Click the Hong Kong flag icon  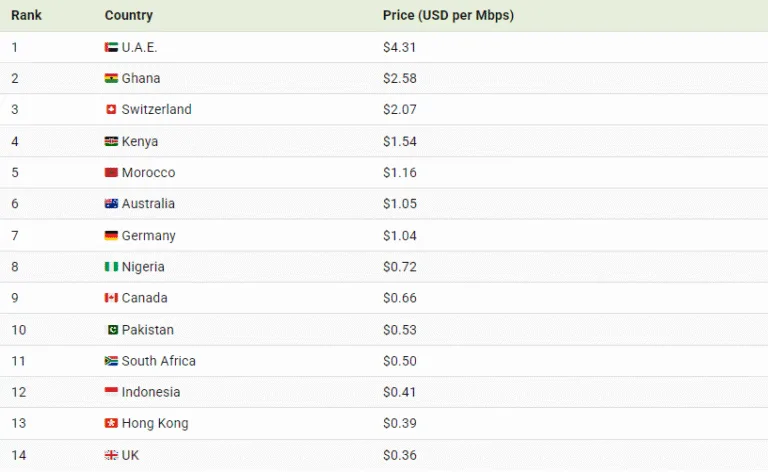111,423
